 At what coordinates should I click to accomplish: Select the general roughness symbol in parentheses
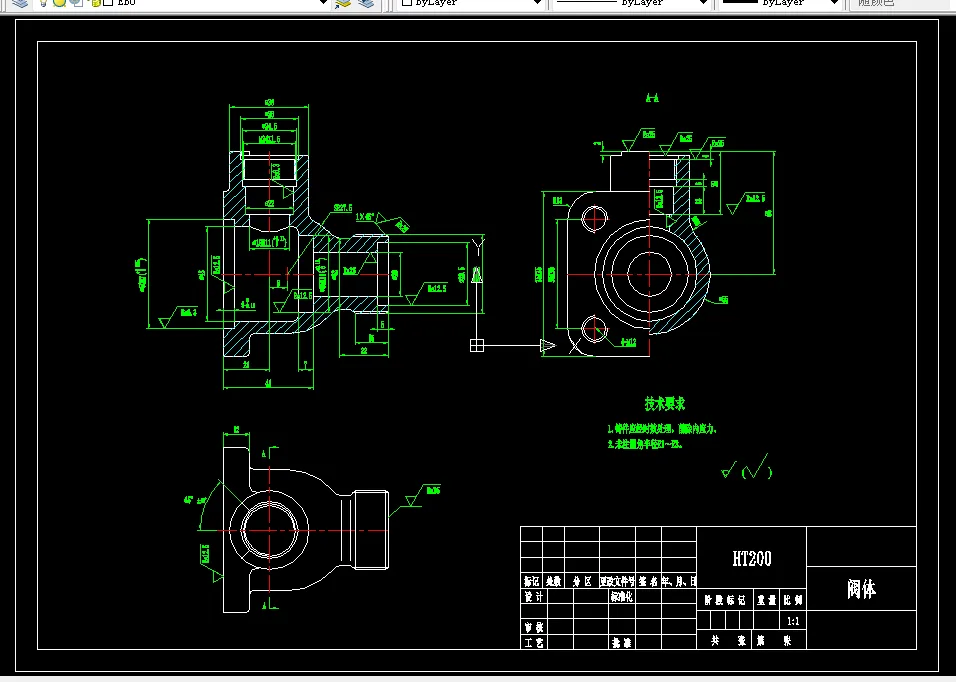756,469
